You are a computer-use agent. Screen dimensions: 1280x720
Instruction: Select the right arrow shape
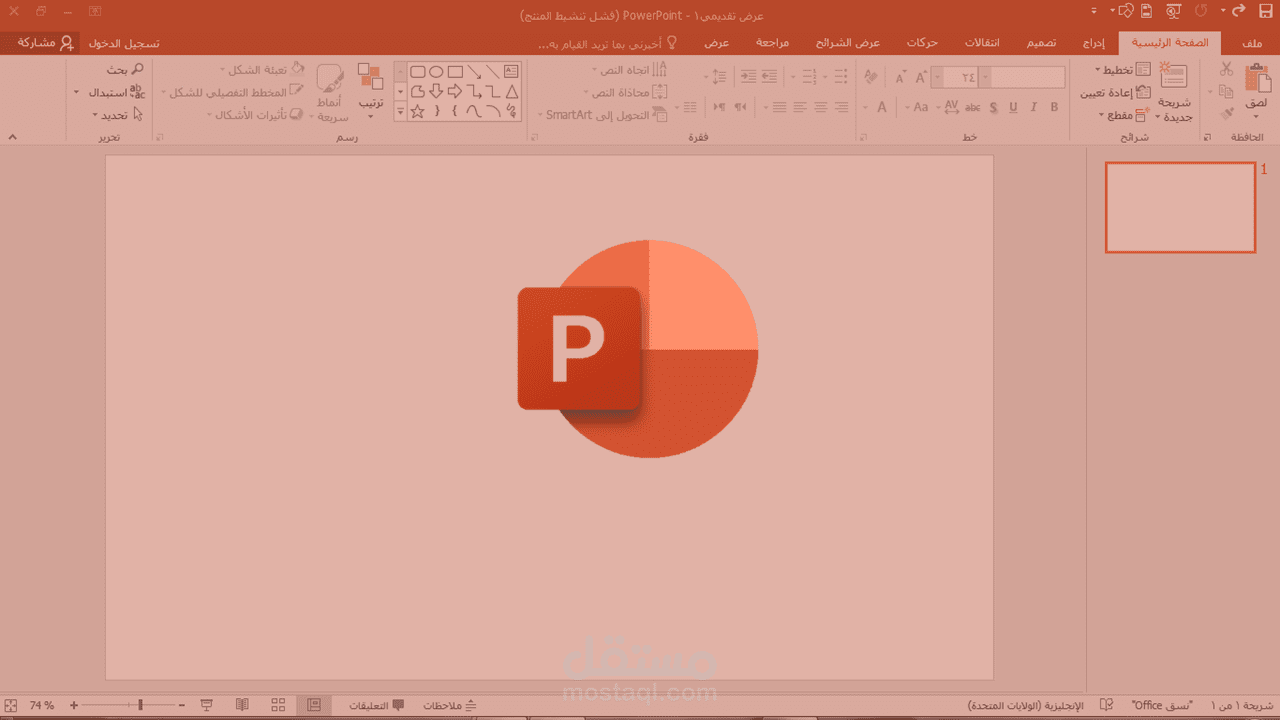[455, 92]
